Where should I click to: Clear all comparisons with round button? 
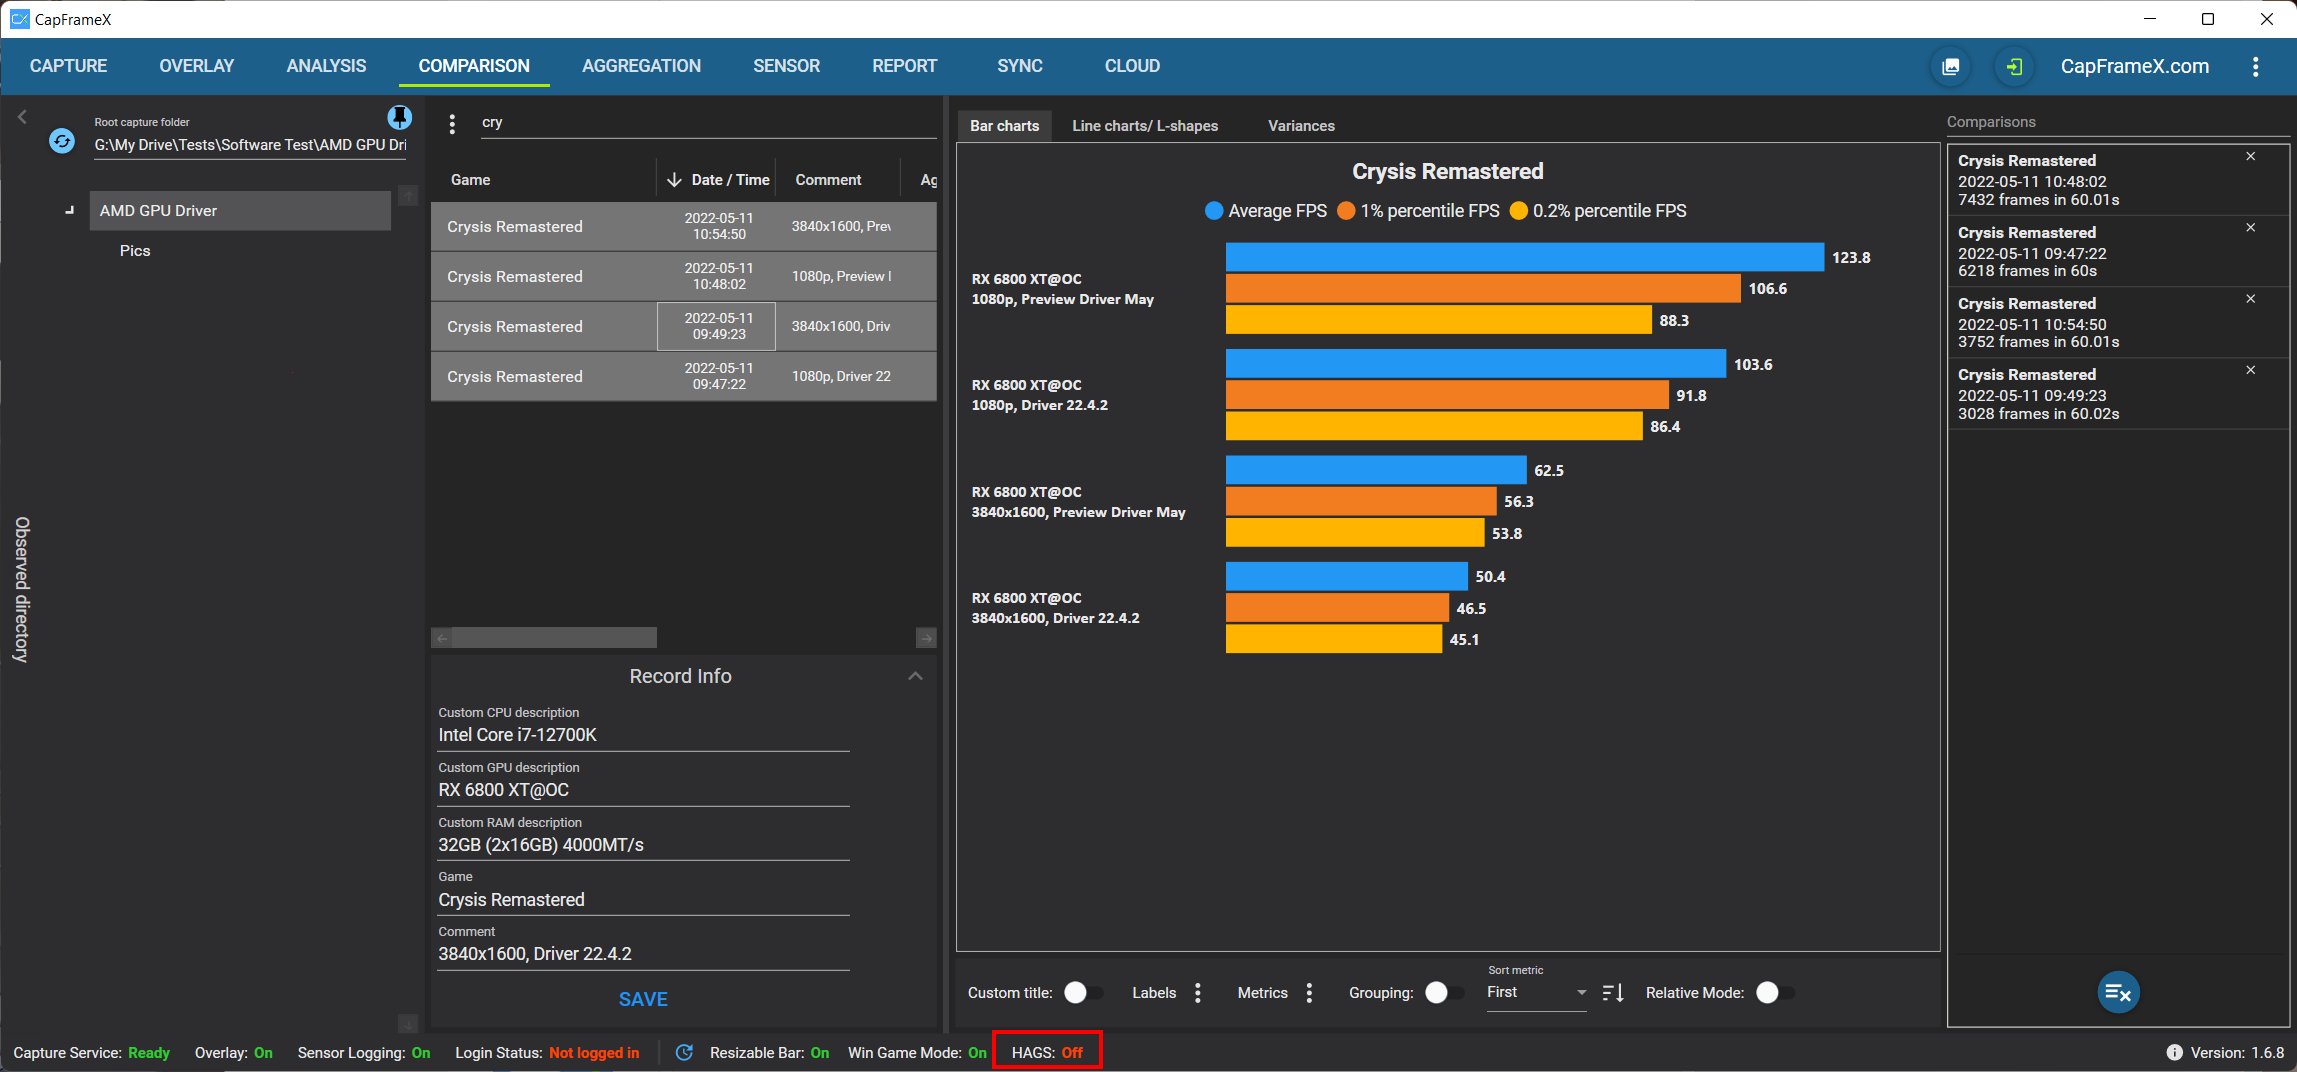pyautogui.click(x=2118, y=992)
